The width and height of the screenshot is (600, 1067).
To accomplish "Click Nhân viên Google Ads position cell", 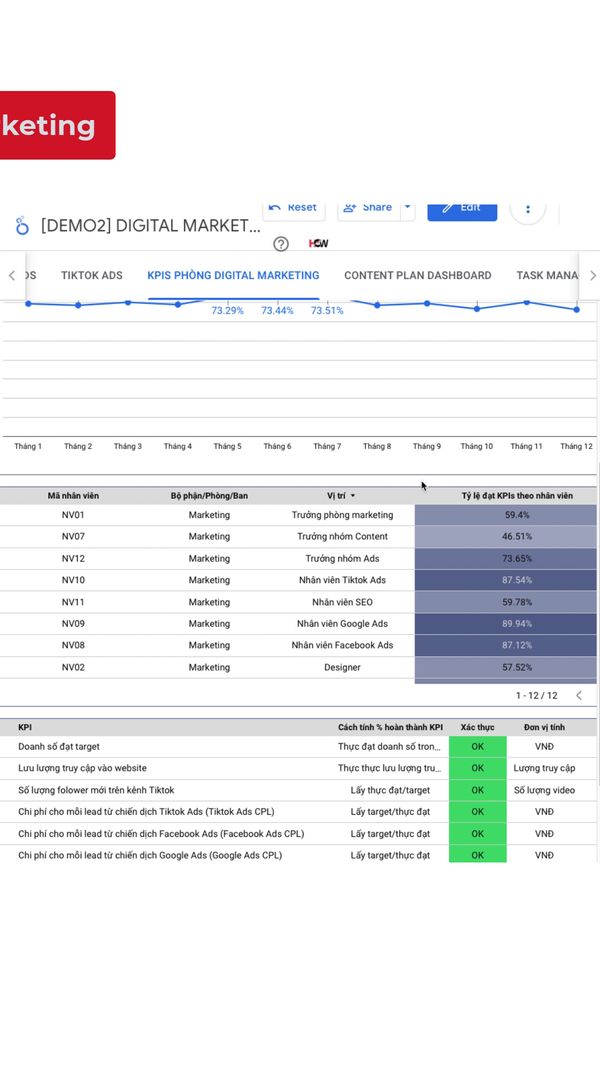I will coord(342,624).
